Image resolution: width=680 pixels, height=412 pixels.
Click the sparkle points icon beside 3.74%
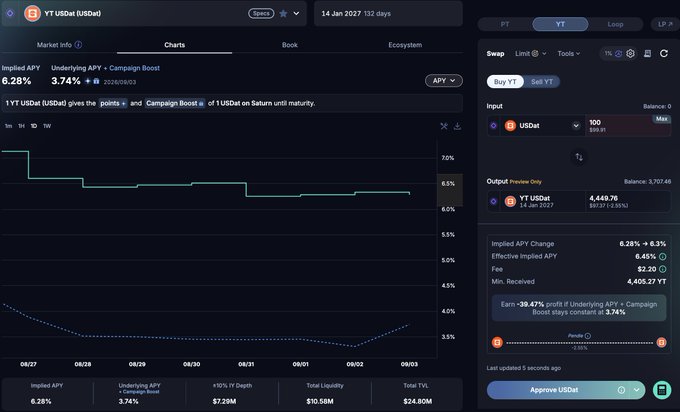pyautogui.click(x=88, y=81)
